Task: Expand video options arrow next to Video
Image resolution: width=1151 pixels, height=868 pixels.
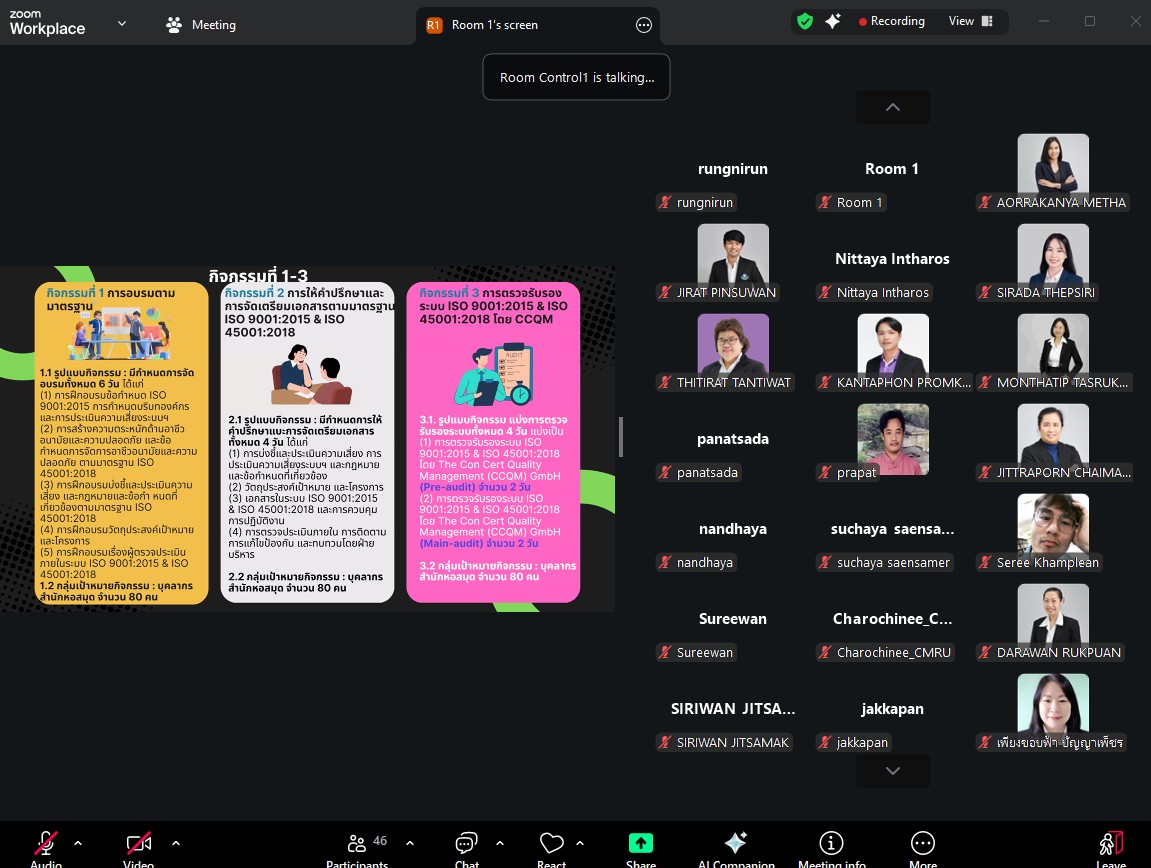Action: 176,843
